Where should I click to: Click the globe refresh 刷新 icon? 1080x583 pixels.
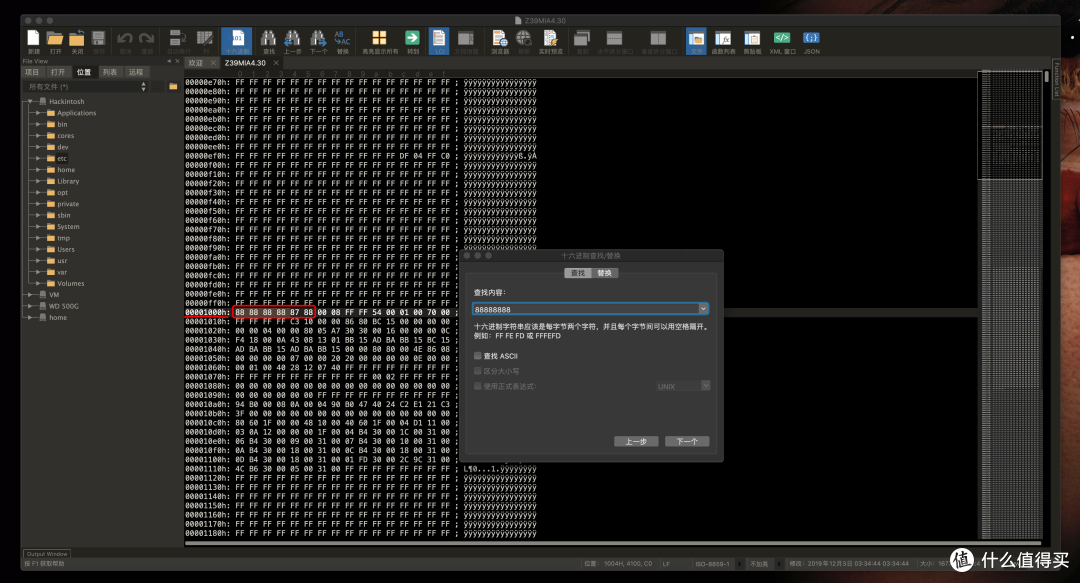524,40
